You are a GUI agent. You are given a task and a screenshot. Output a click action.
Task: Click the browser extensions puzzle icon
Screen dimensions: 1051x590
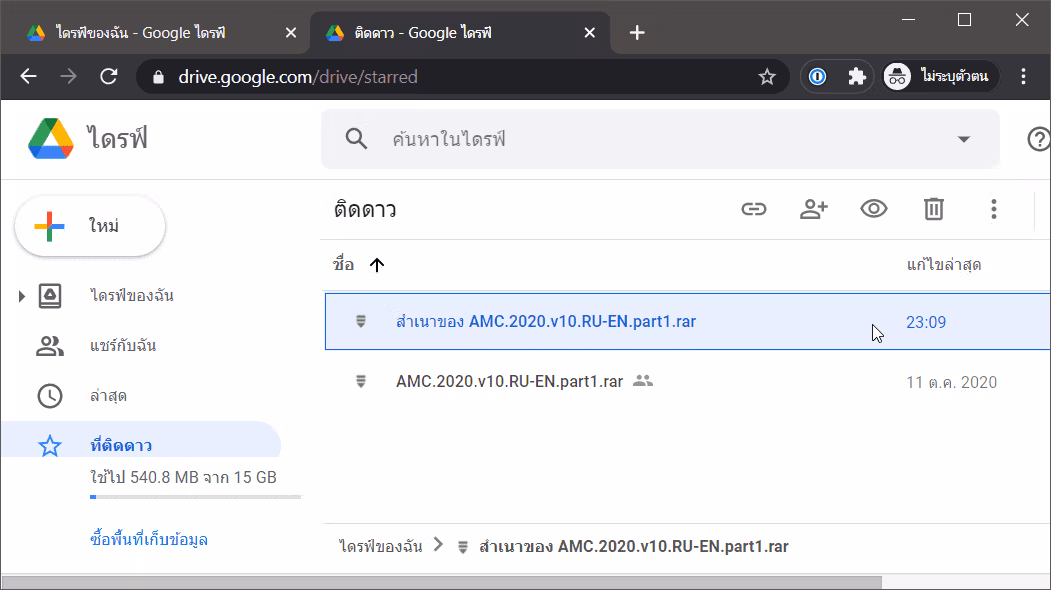click(857, 76)
